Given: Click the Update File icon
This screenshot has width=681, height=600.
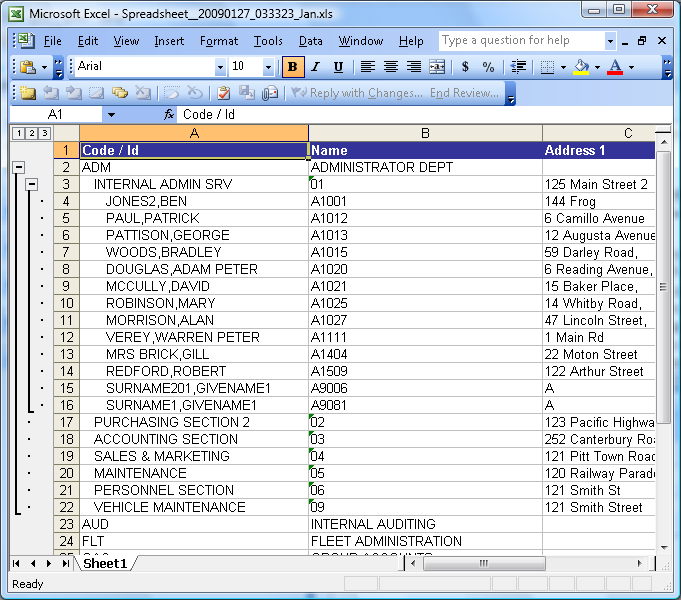Looking at the screenshot, I should pos(247,93).
